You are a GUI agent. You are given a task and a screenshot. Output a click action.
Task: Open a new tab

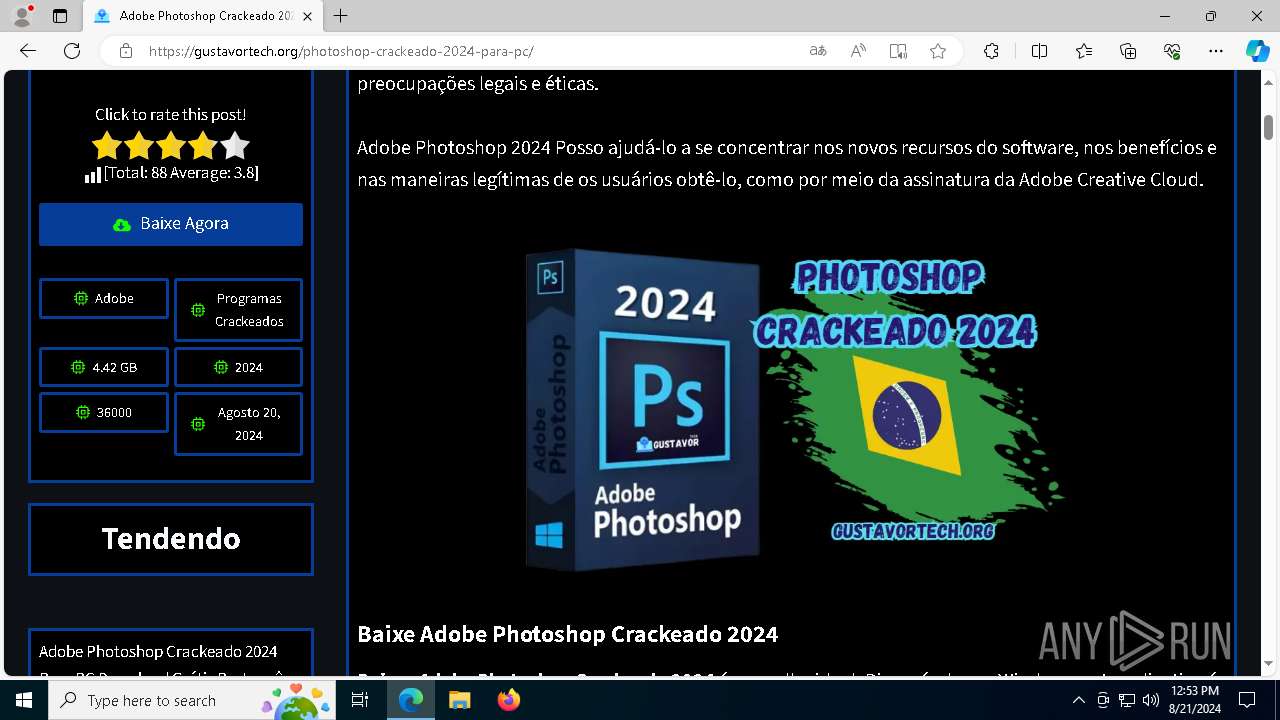pyautogui.click(x=341, y=16)
